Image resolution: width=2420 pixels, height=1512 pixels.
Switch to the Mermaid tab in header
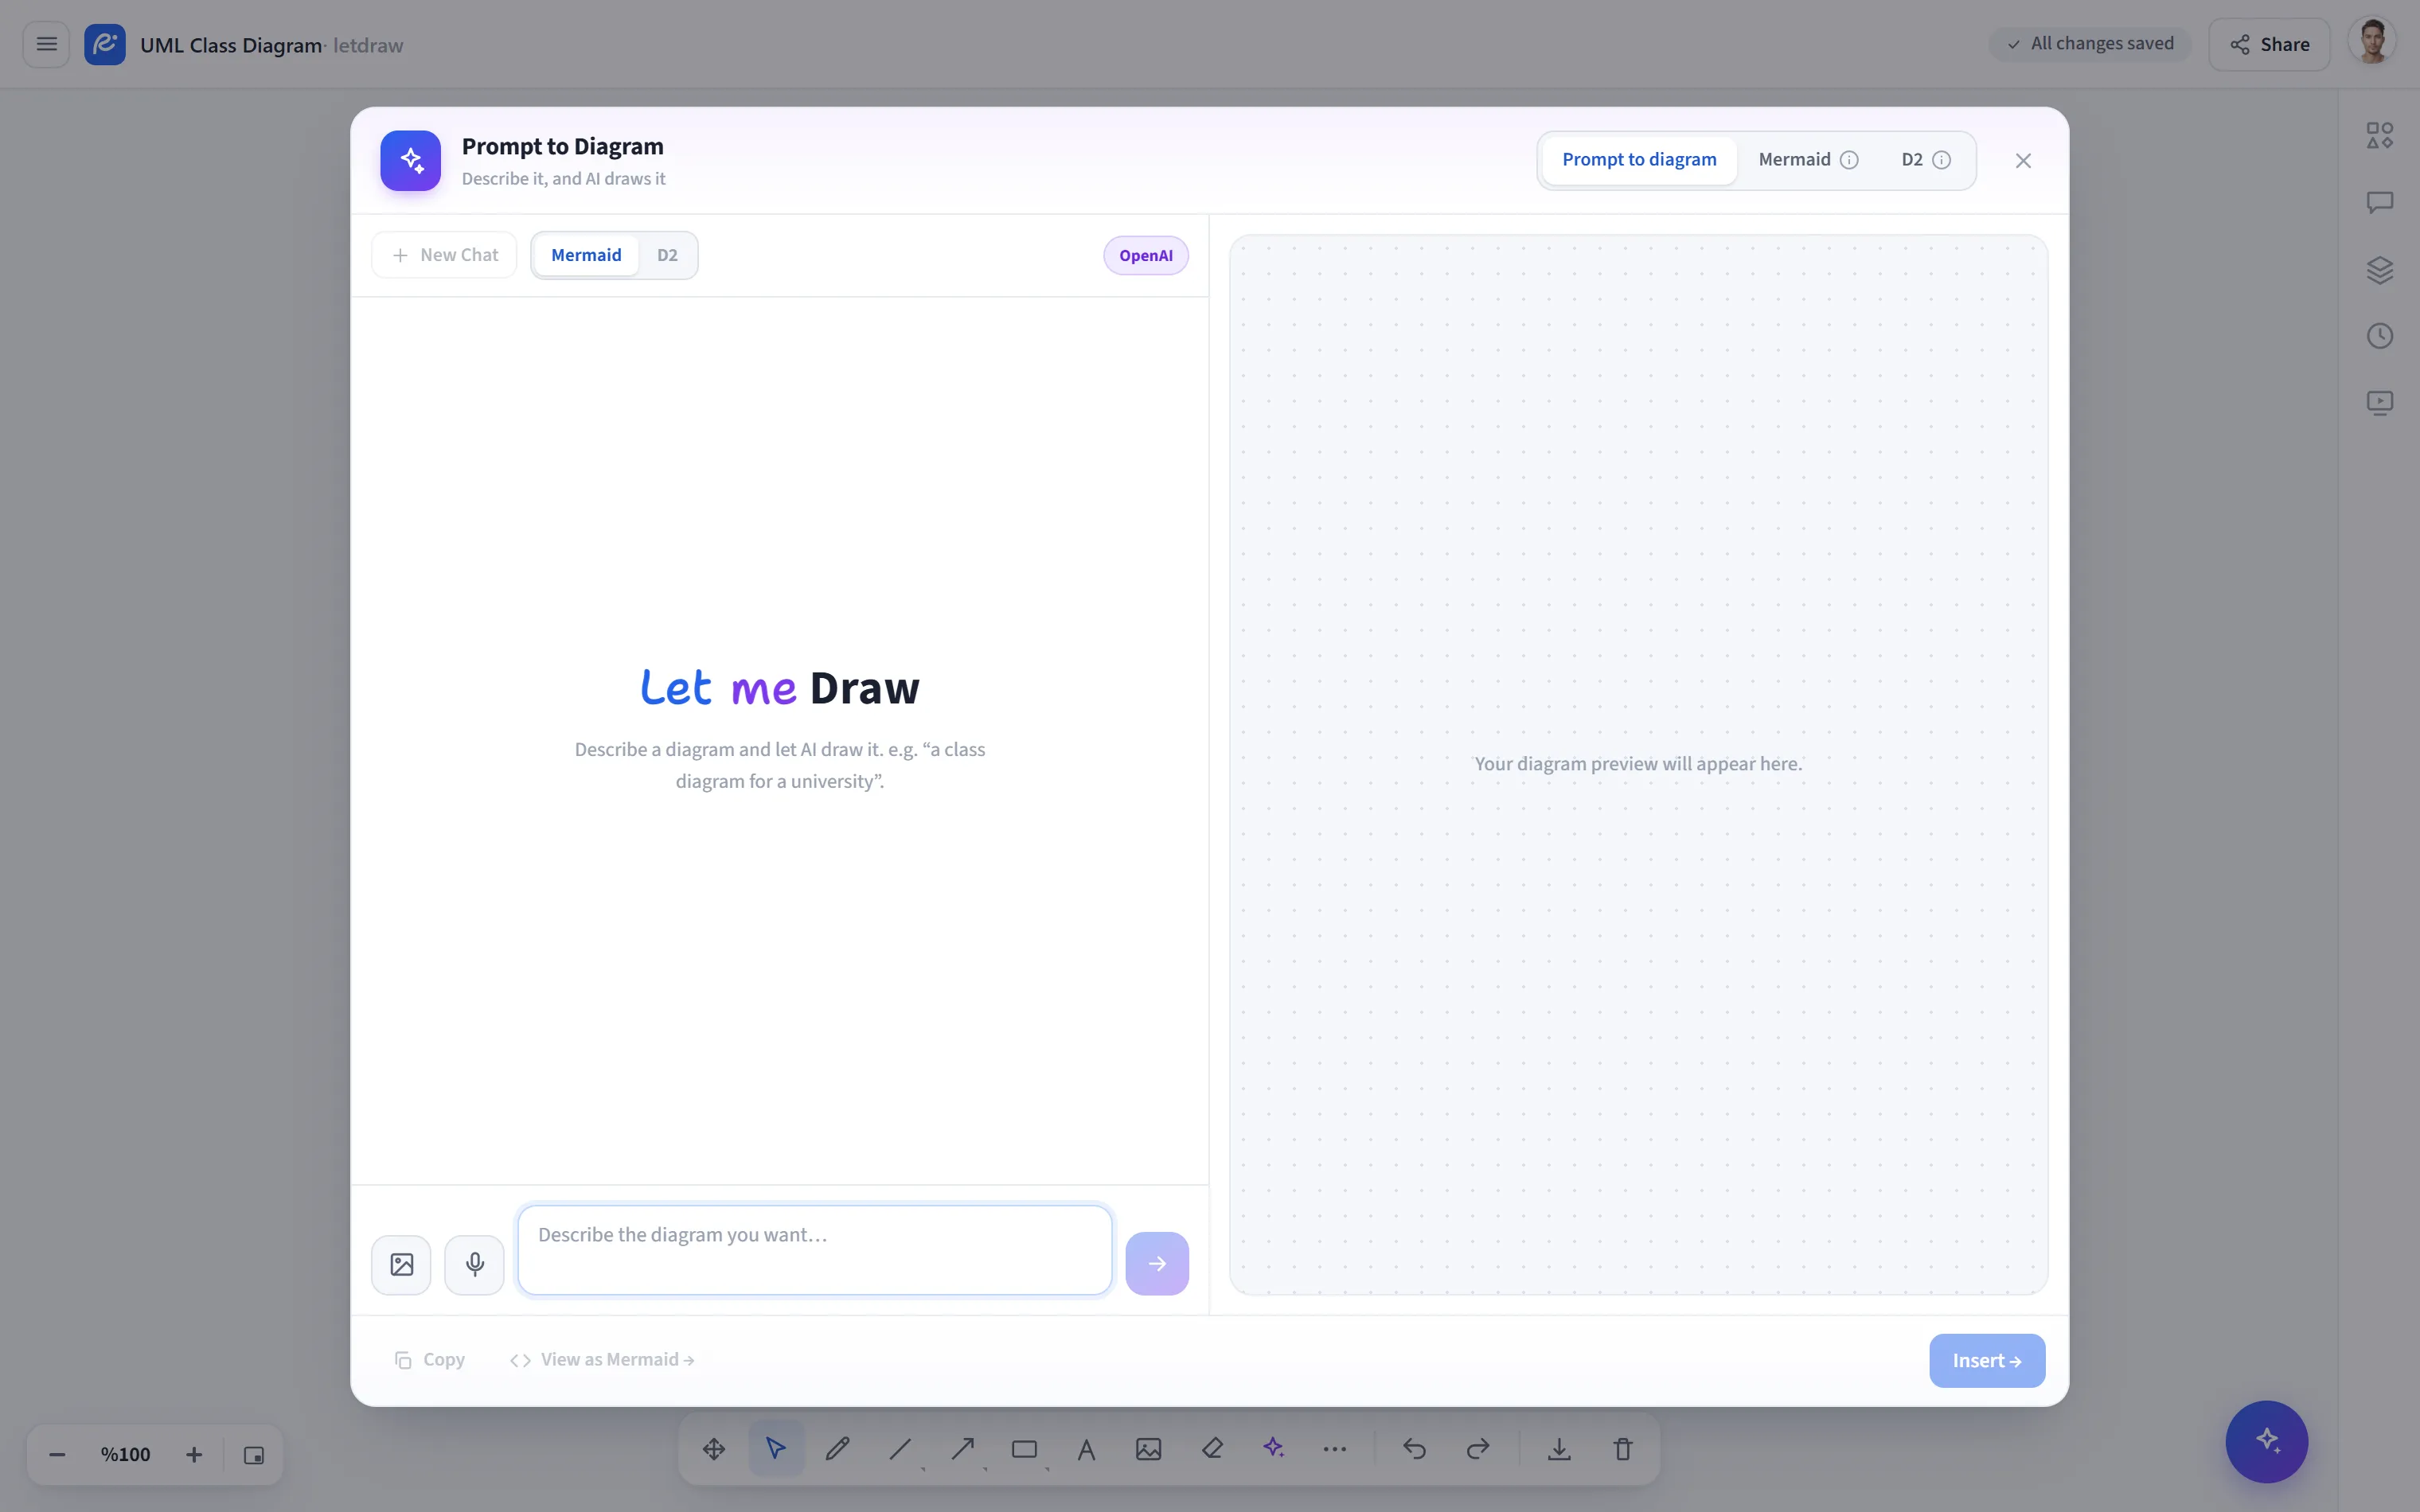point(1795,160)
